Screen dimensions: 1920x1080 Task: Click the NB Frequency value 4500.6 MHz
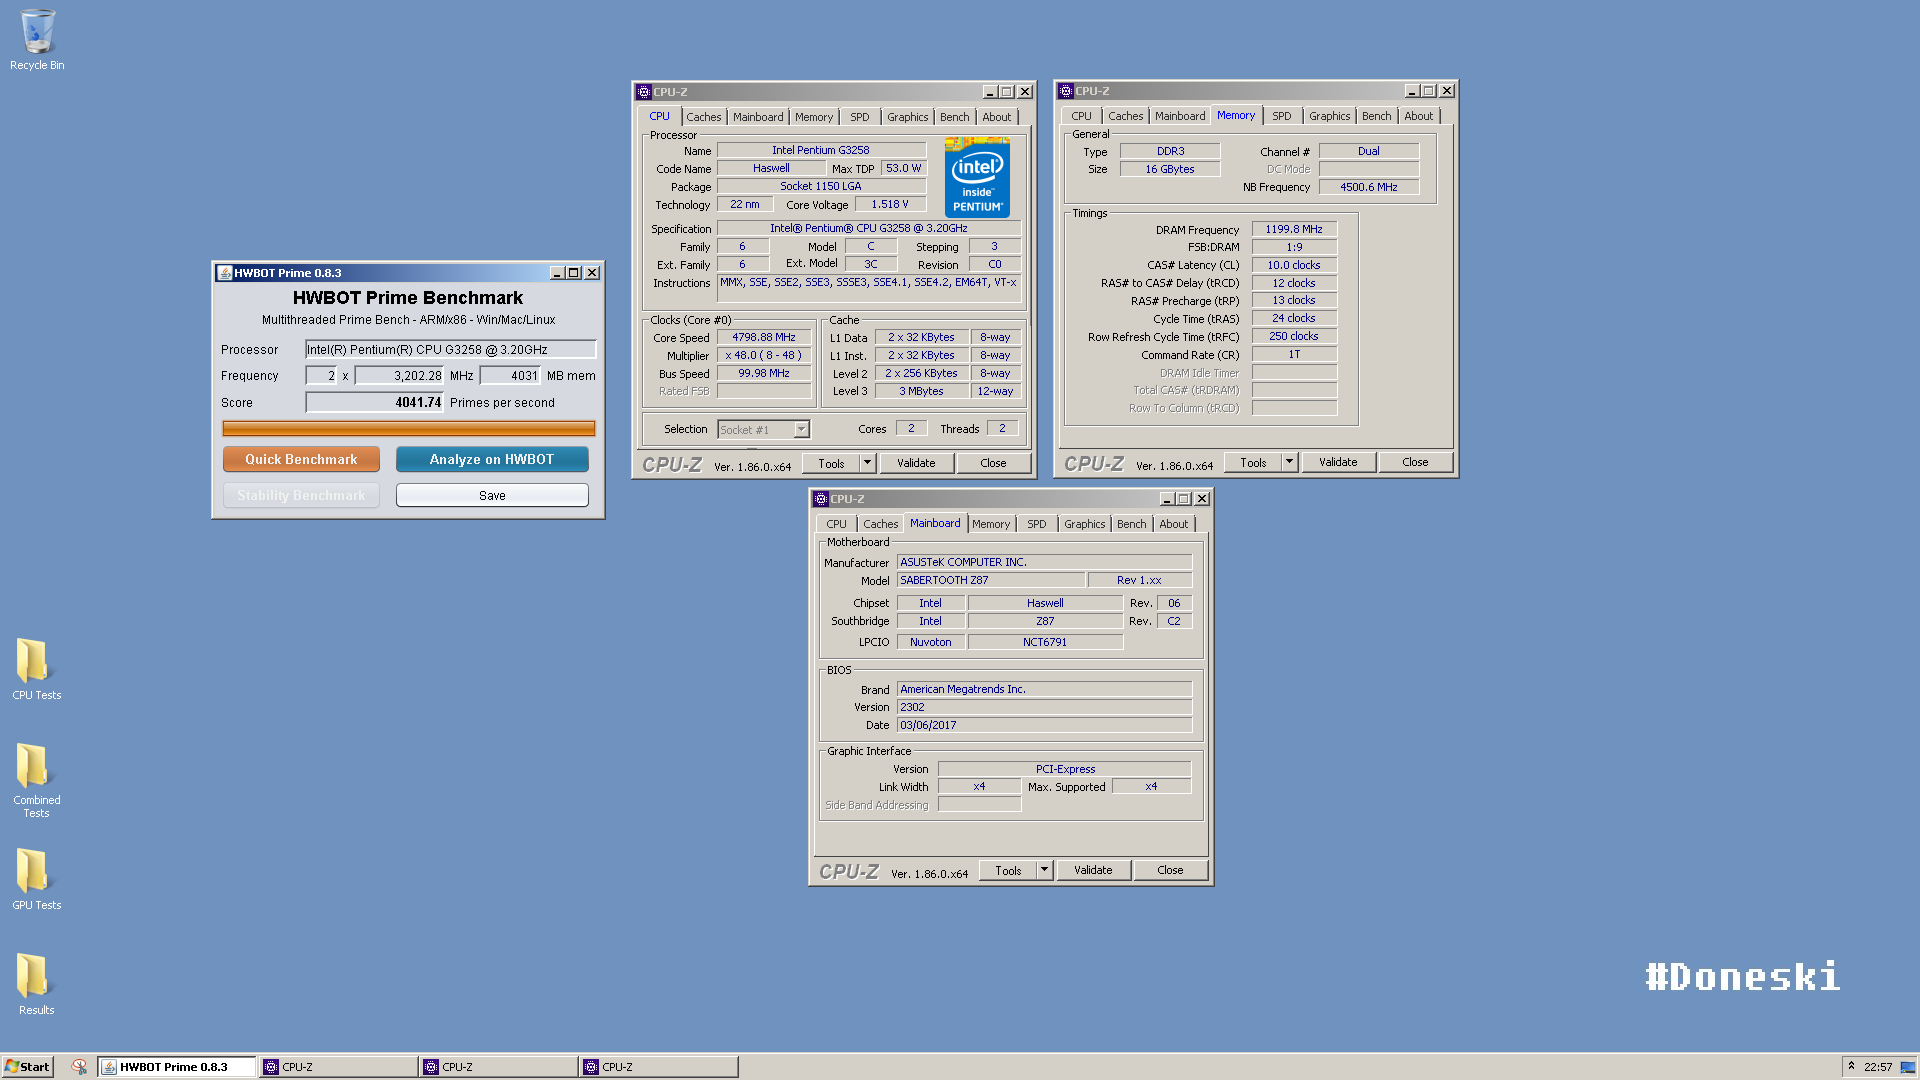click(x=1368, y=187)
